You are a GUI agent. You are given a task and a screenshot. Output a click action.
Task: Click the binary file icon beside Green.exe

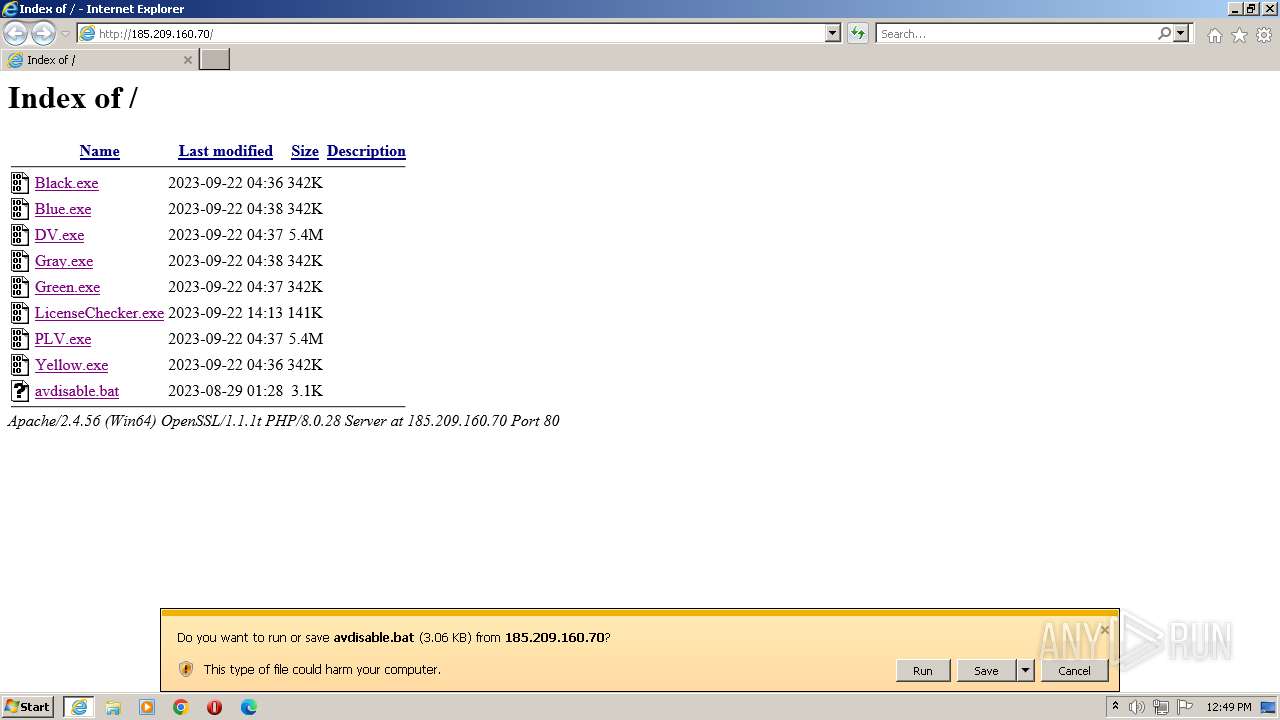[20, 286]
